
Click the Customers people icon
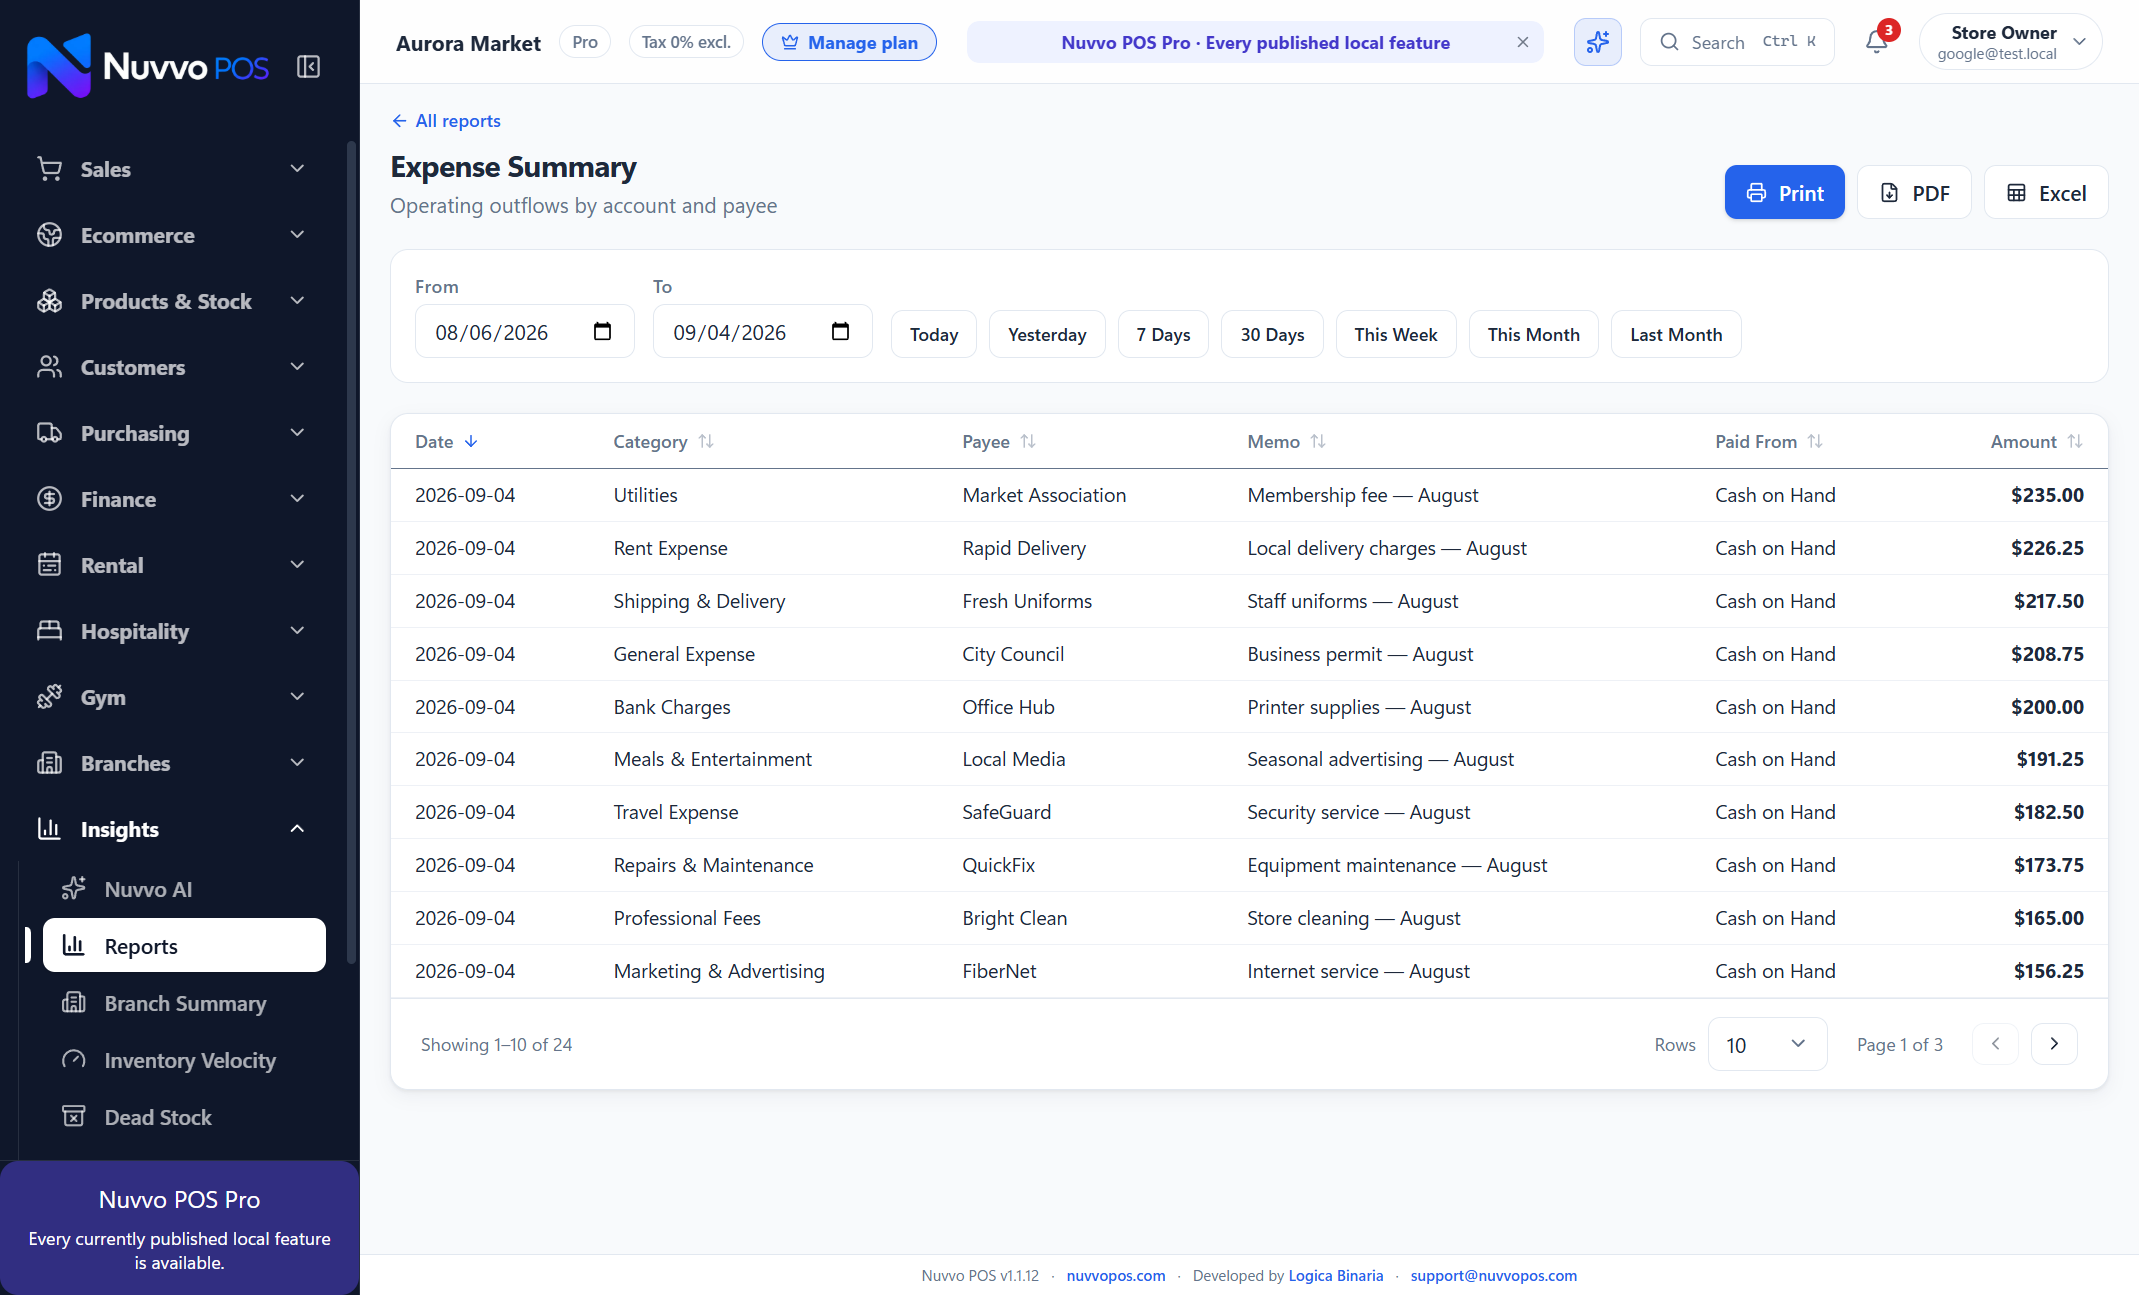coord(49,367)
